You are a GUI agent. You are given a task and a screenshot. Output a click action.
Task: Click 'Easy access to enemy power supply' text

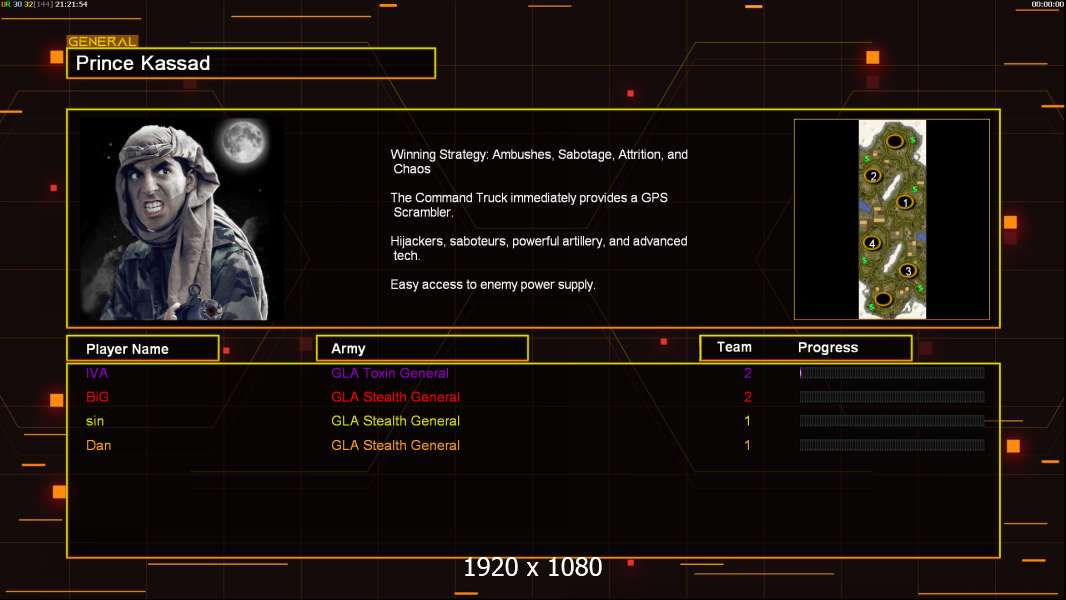pos(493,285)
